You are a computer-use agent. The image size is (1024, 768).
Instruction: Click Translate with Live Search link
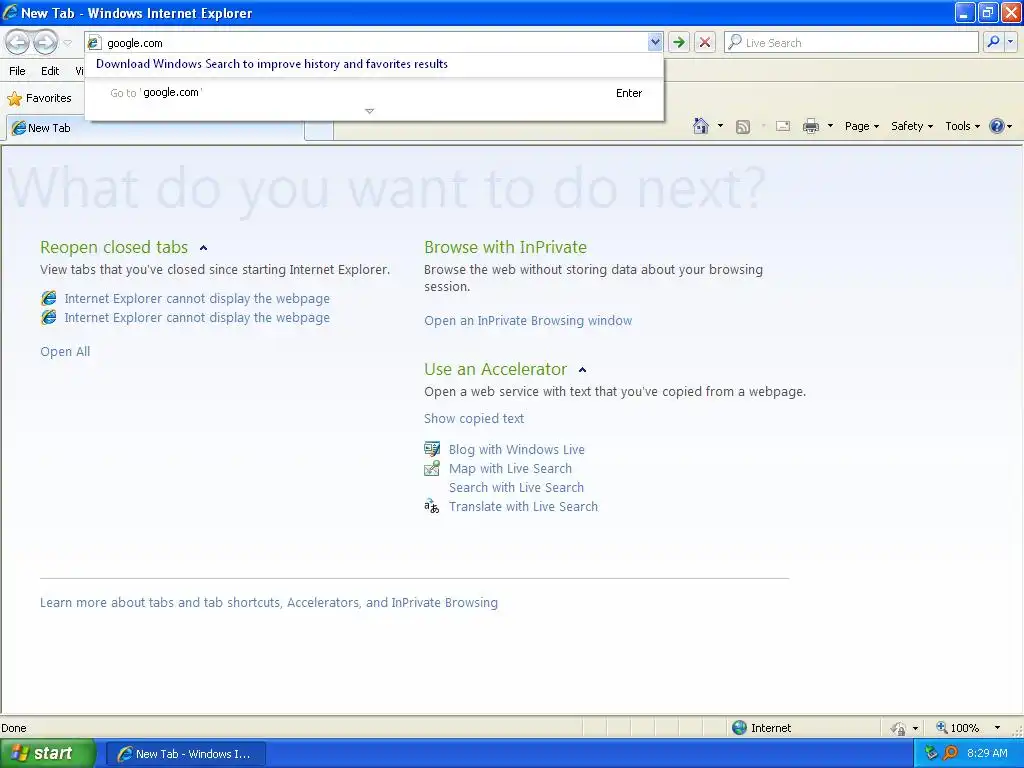click(523, 506)
